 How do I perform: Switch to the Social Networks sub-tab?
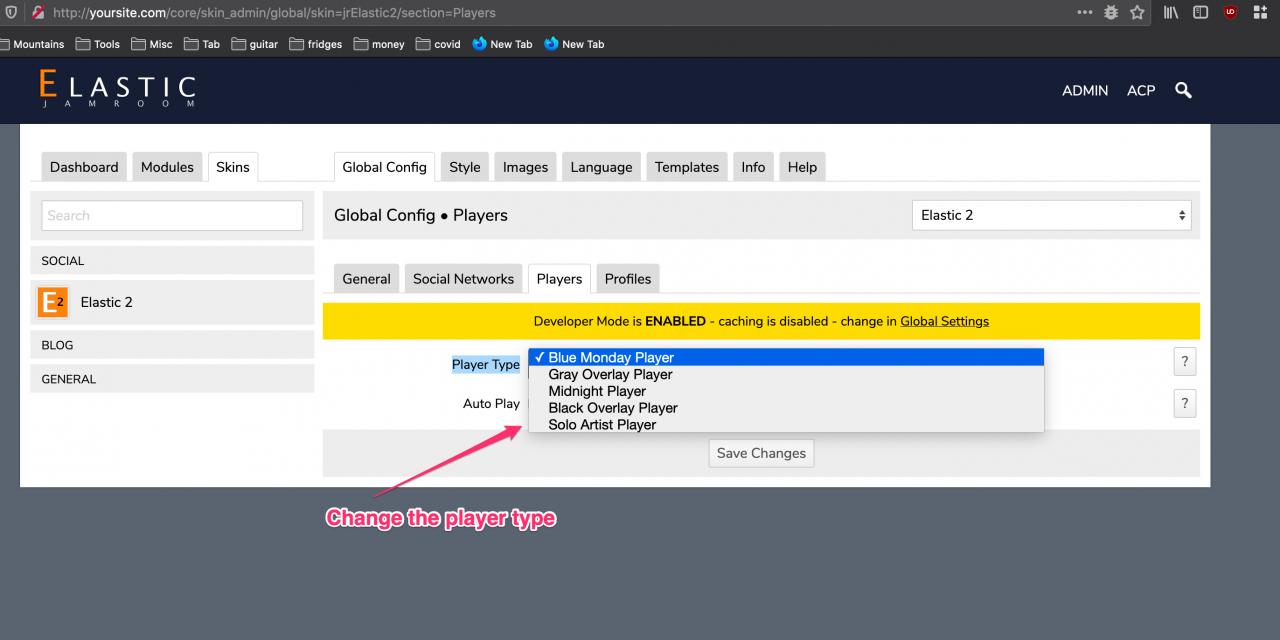(464, 279)
